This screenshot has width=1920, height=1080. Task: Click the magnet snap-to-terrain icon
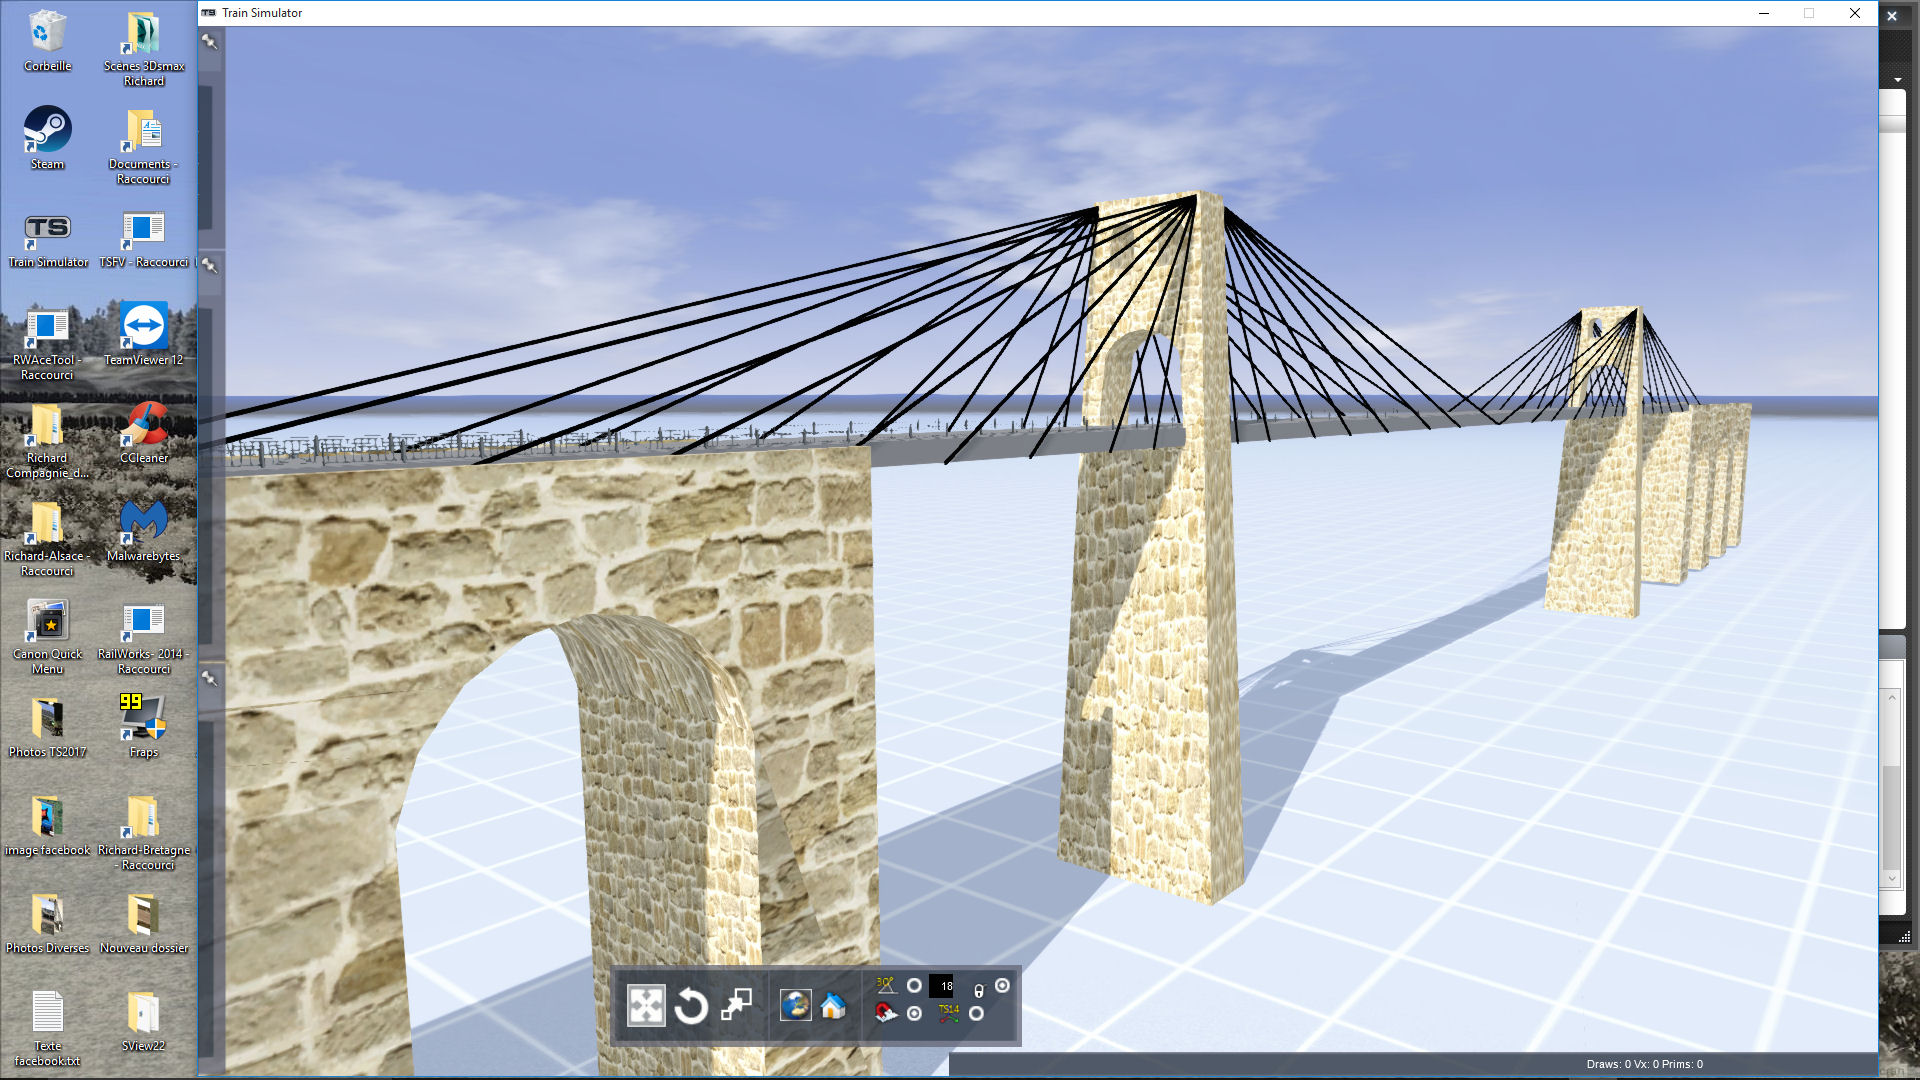(x=886, y=1013)
